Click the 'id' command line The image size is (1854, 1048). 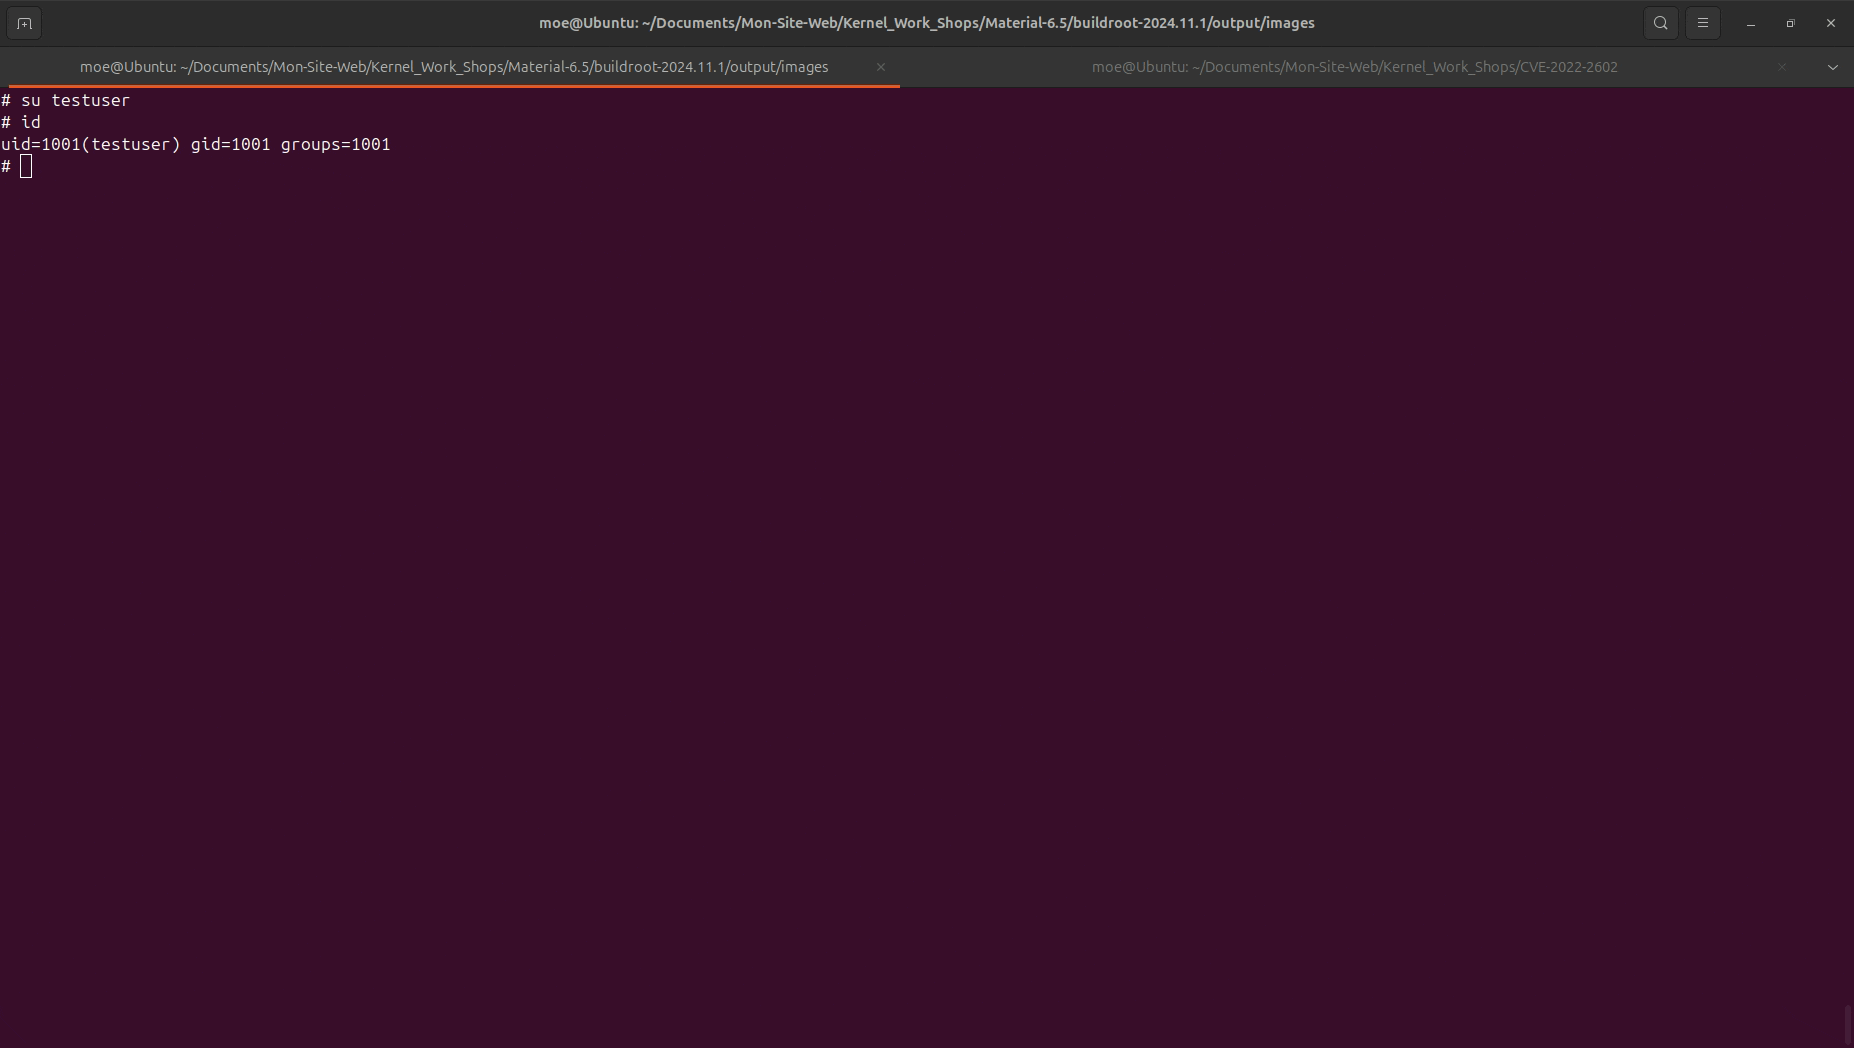point(21,122)
